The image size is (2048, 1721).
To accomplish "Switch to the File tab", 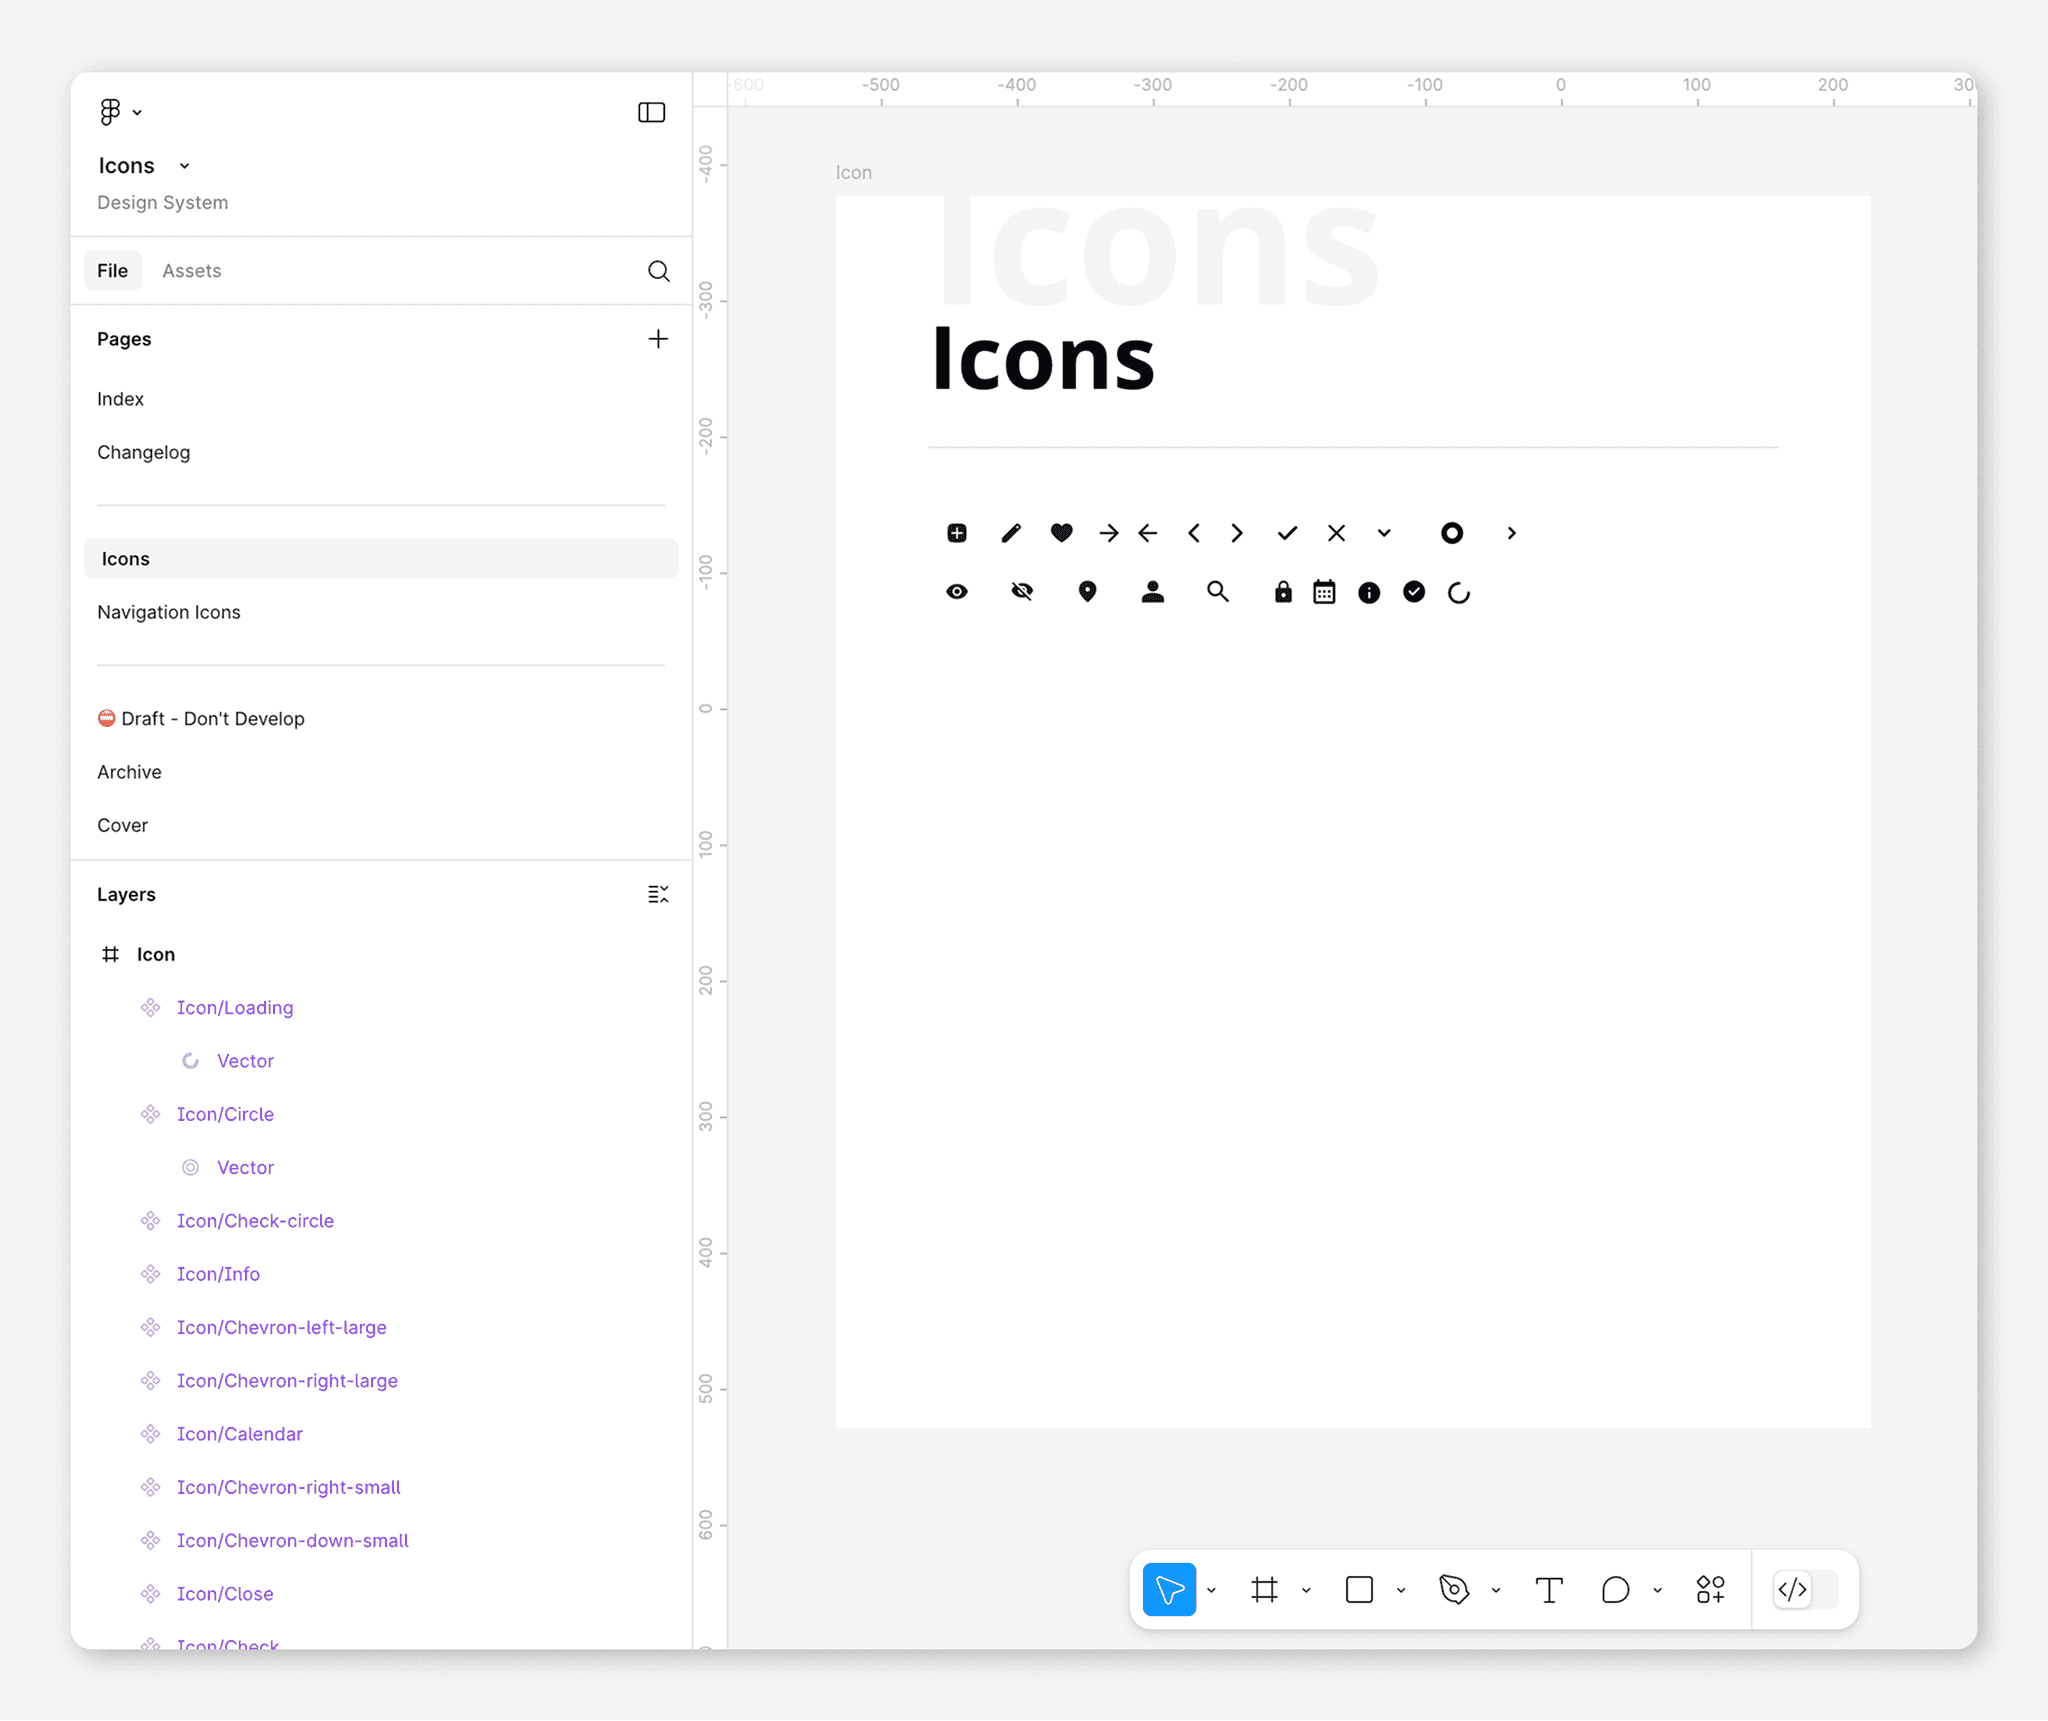I will coord(112,271).
